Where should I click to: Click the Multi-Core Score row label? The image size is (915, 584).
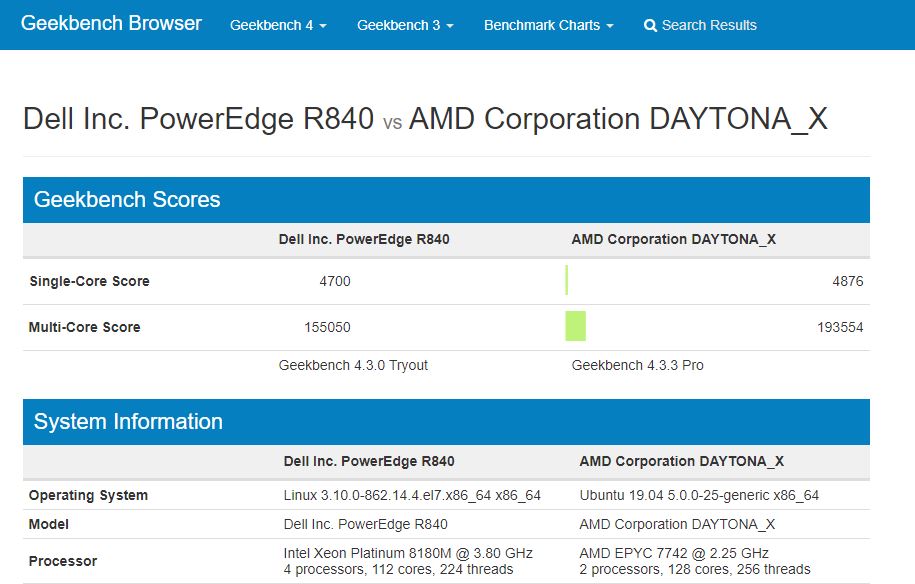click(84, 327)
